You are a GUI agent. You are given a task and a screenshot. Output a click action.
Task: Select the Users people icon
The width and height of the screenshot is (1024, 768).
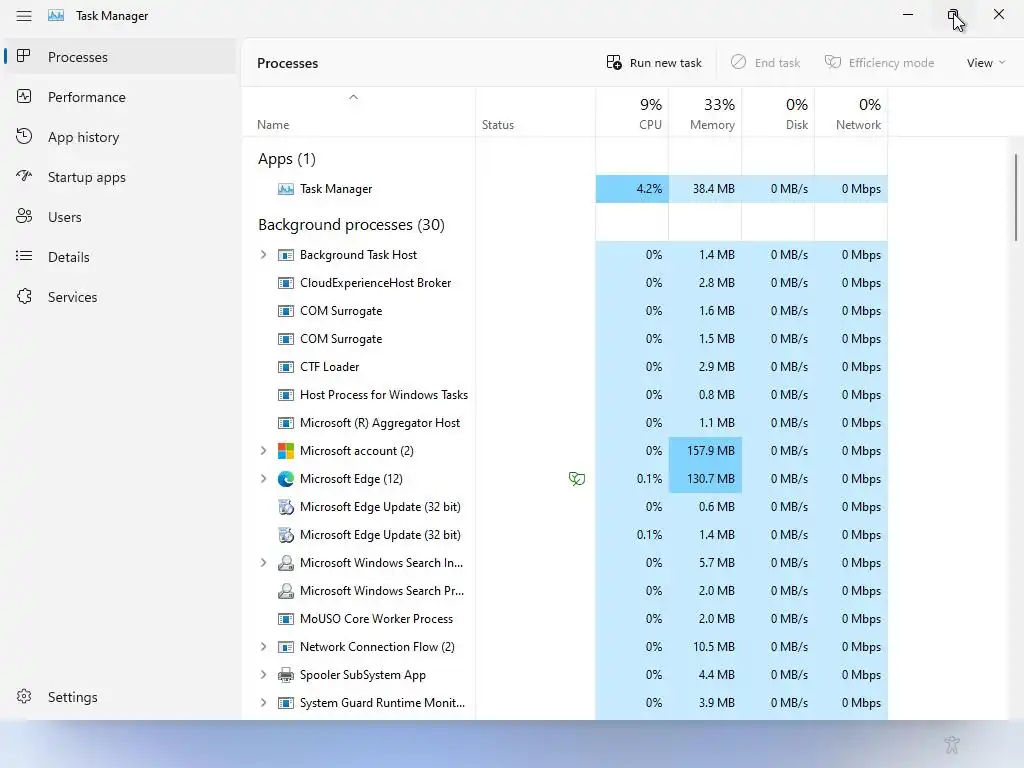click(24, 216)
